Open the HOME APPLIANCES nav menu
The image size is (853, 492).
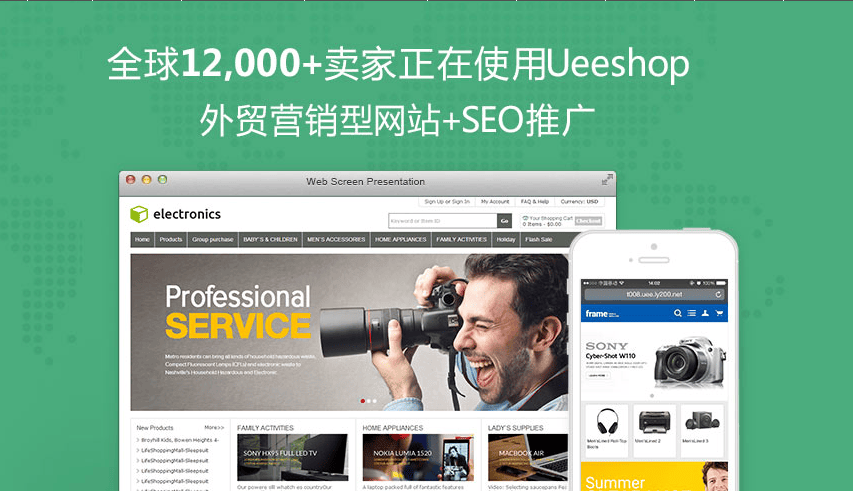(401, 240)
